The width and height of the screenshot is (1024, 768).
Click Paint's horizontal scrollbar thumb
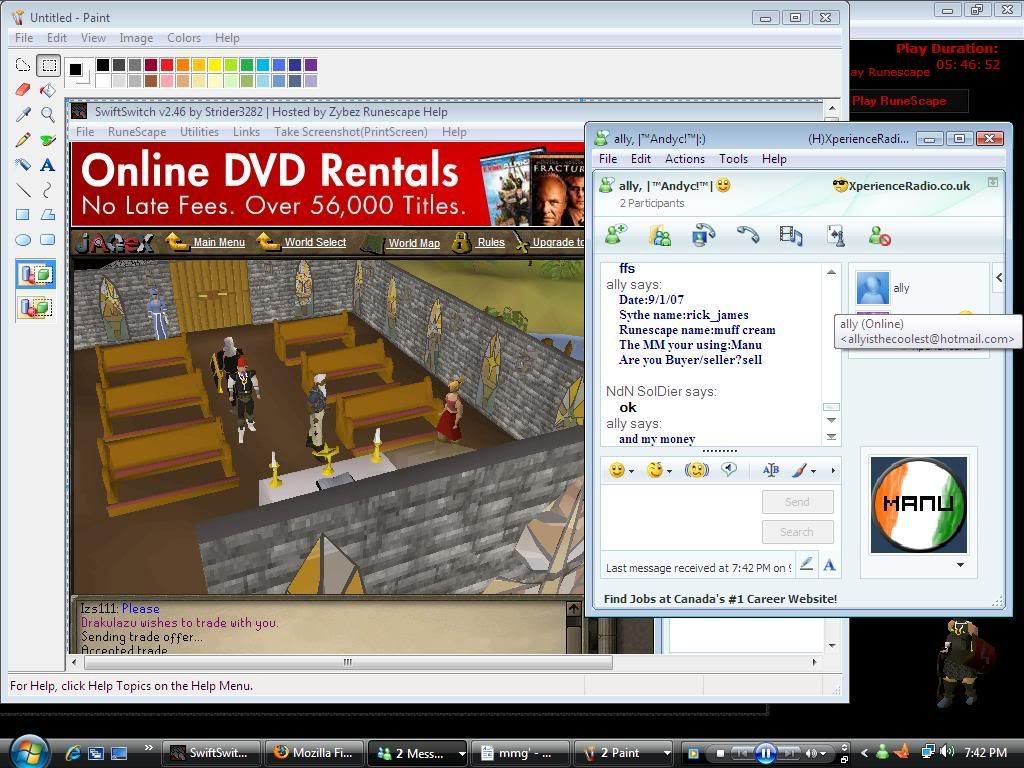[x=348, y=662]
